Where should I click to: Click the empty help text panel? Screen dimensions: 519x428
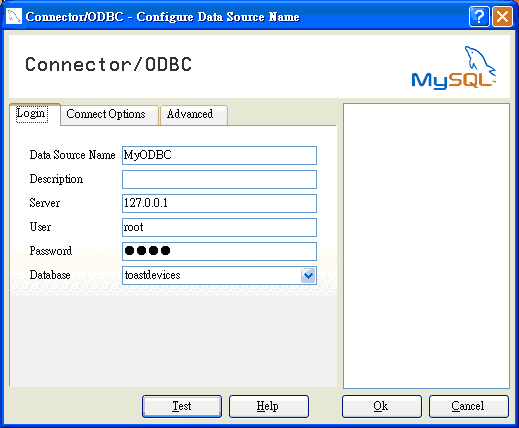pyautogui.click(x=426, y=246)
